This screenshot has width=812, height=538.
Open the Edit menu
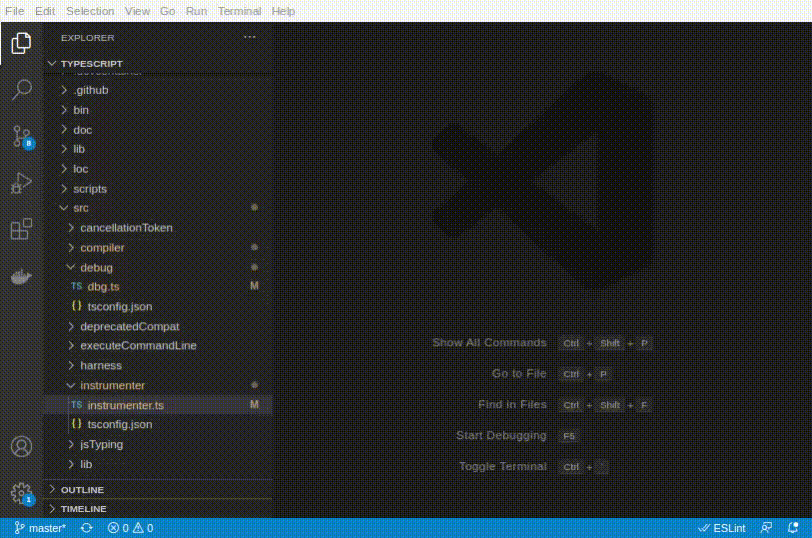pos(45,11)
